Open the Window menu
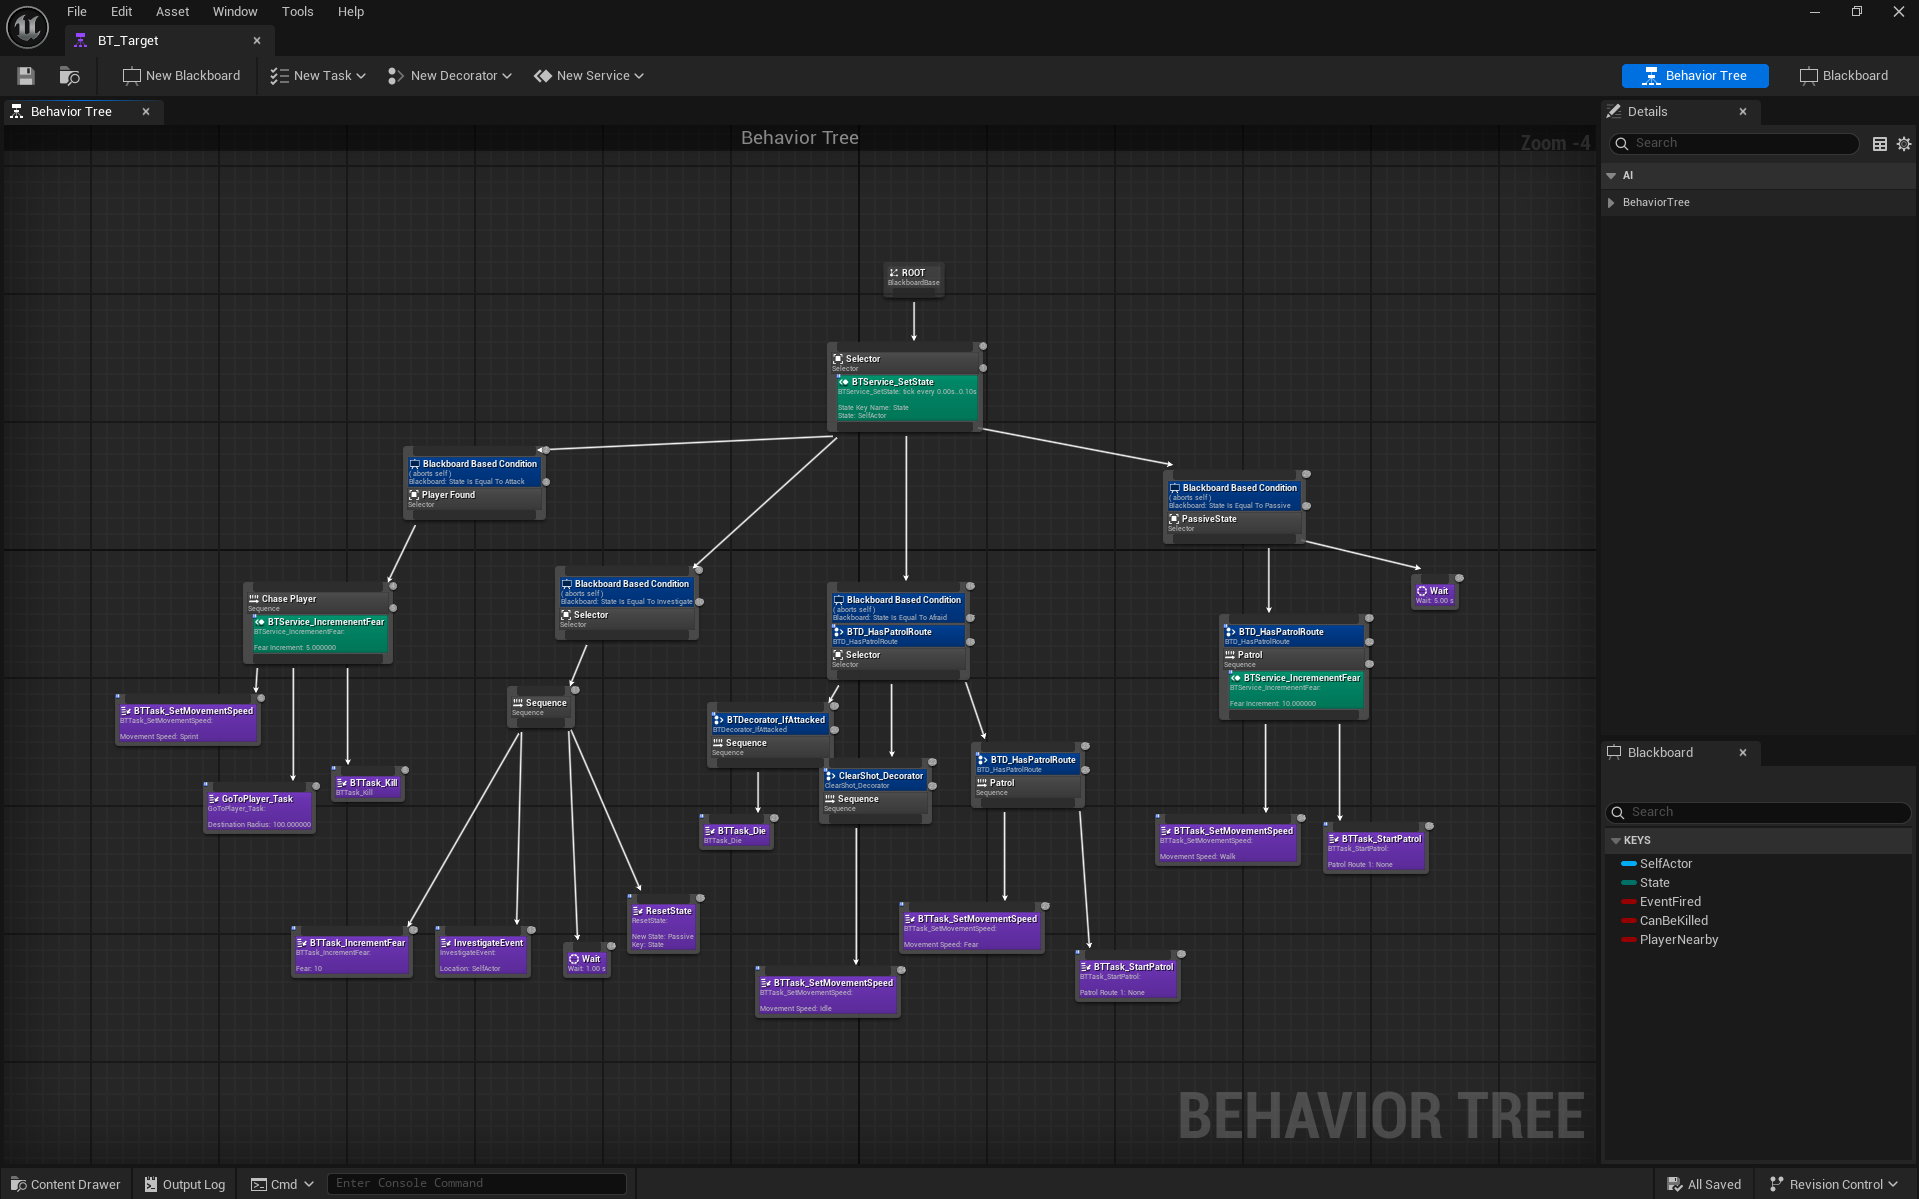This screenshot has height=1199, width=1919. (235, 11)
